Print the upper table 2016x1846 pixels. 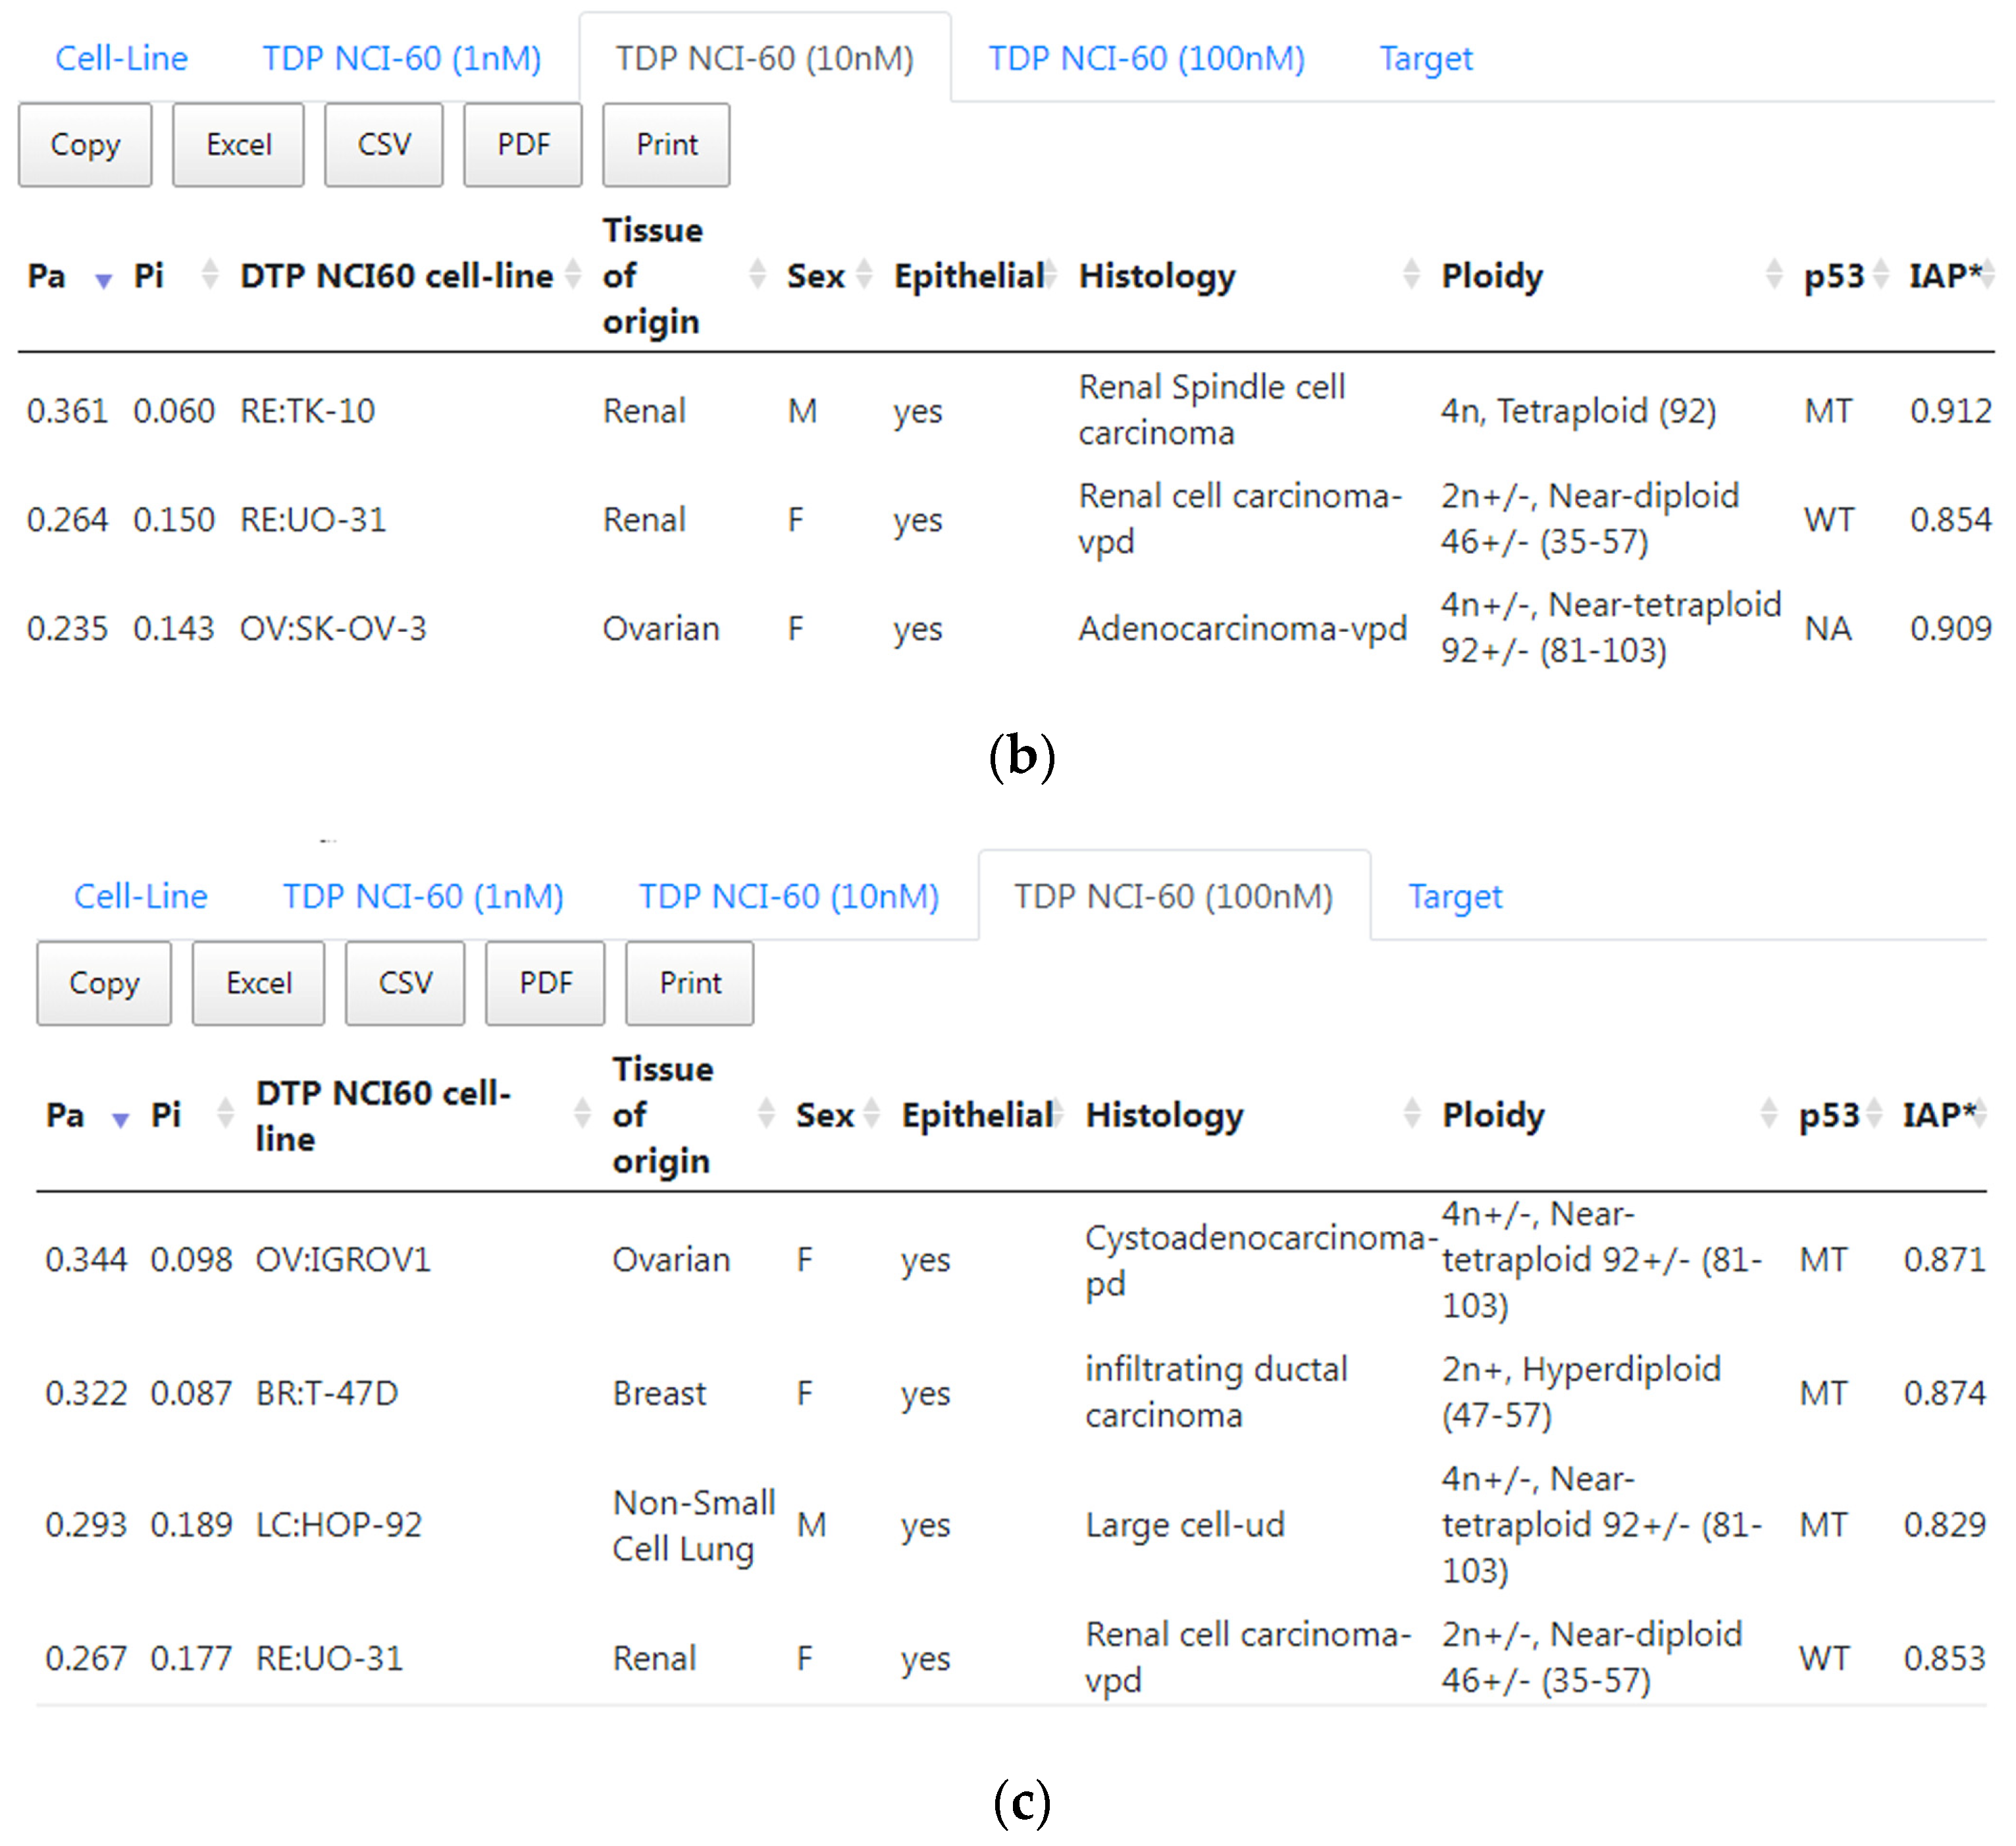click(666, 145)
